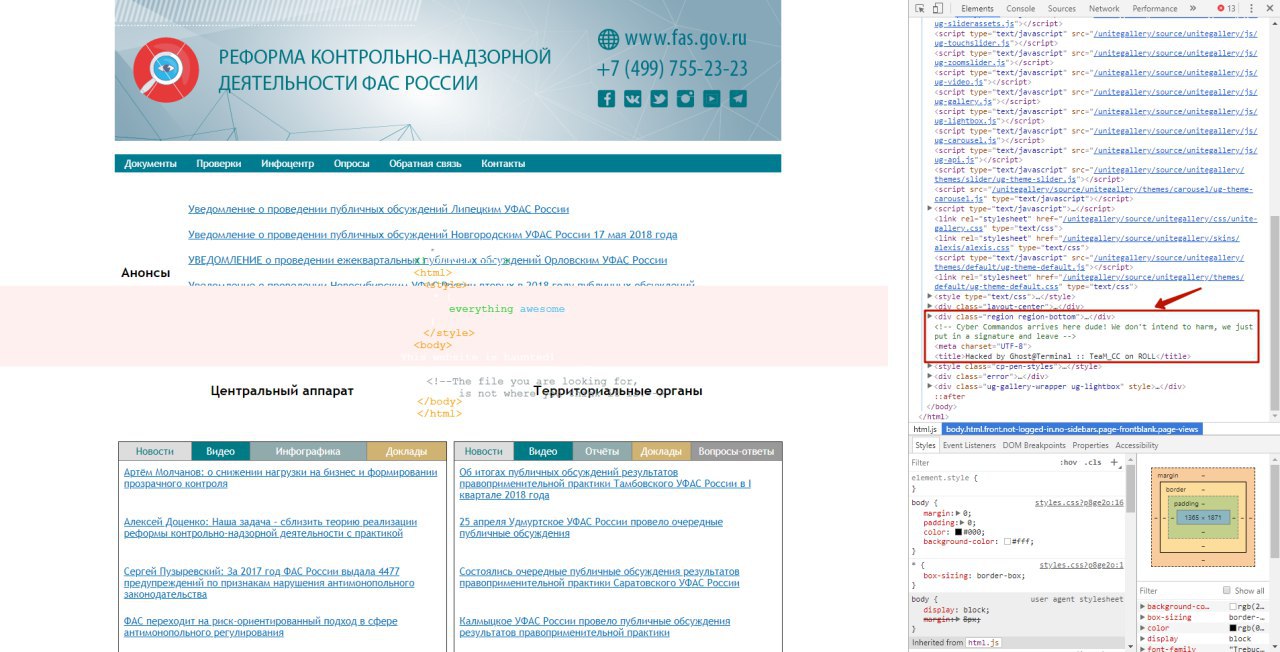
Task: Select the Отчёты tab under Территориальные органы
Action: pos(602,451)
